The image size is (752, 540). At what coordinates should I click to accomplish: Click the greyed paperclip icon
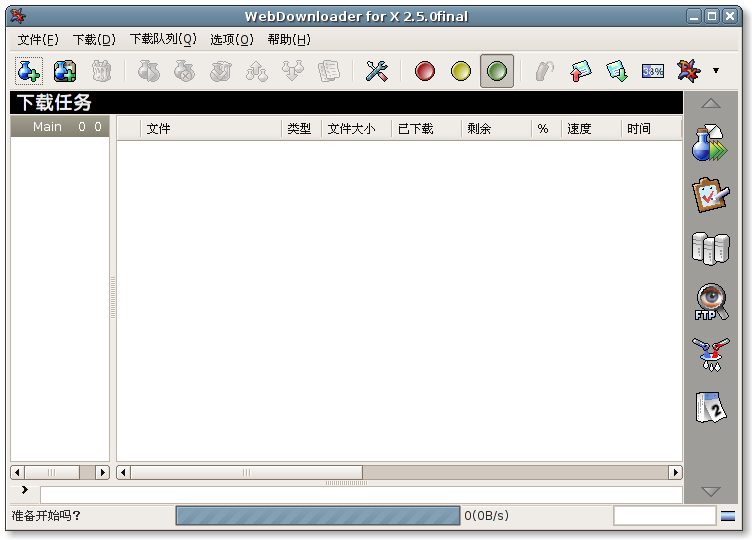pyautogui.click(x=544, y=71)
